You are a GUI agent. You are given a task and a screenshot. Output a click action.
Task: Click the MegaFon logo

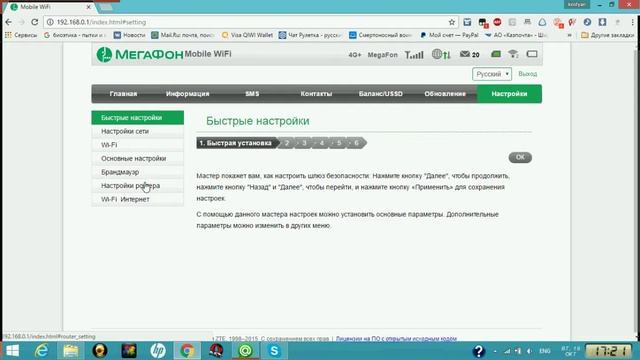point(140,54)
